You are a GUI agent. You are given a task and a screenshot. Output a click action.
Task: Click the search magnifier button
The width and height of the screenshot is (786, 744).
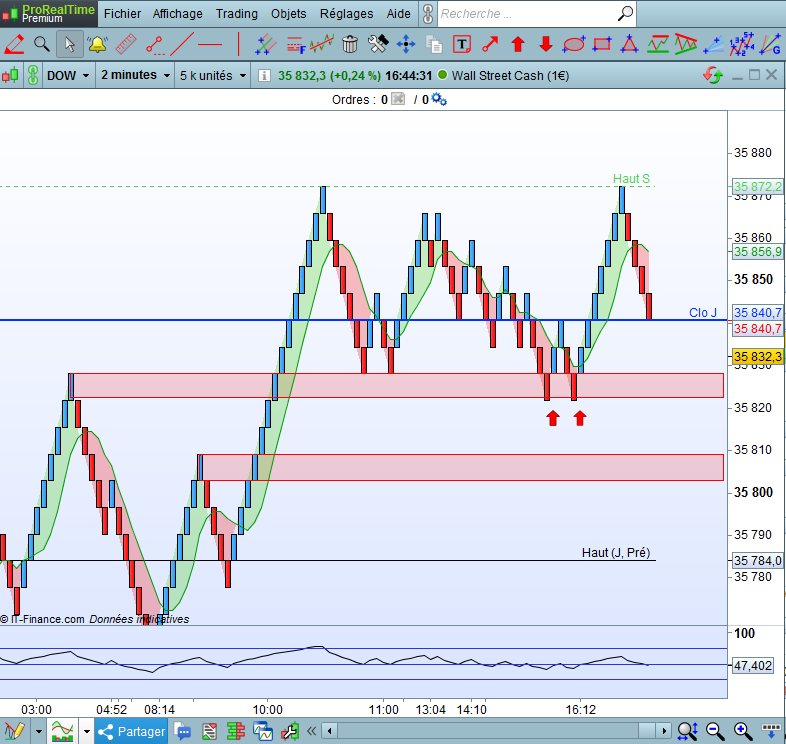point(625,14)
